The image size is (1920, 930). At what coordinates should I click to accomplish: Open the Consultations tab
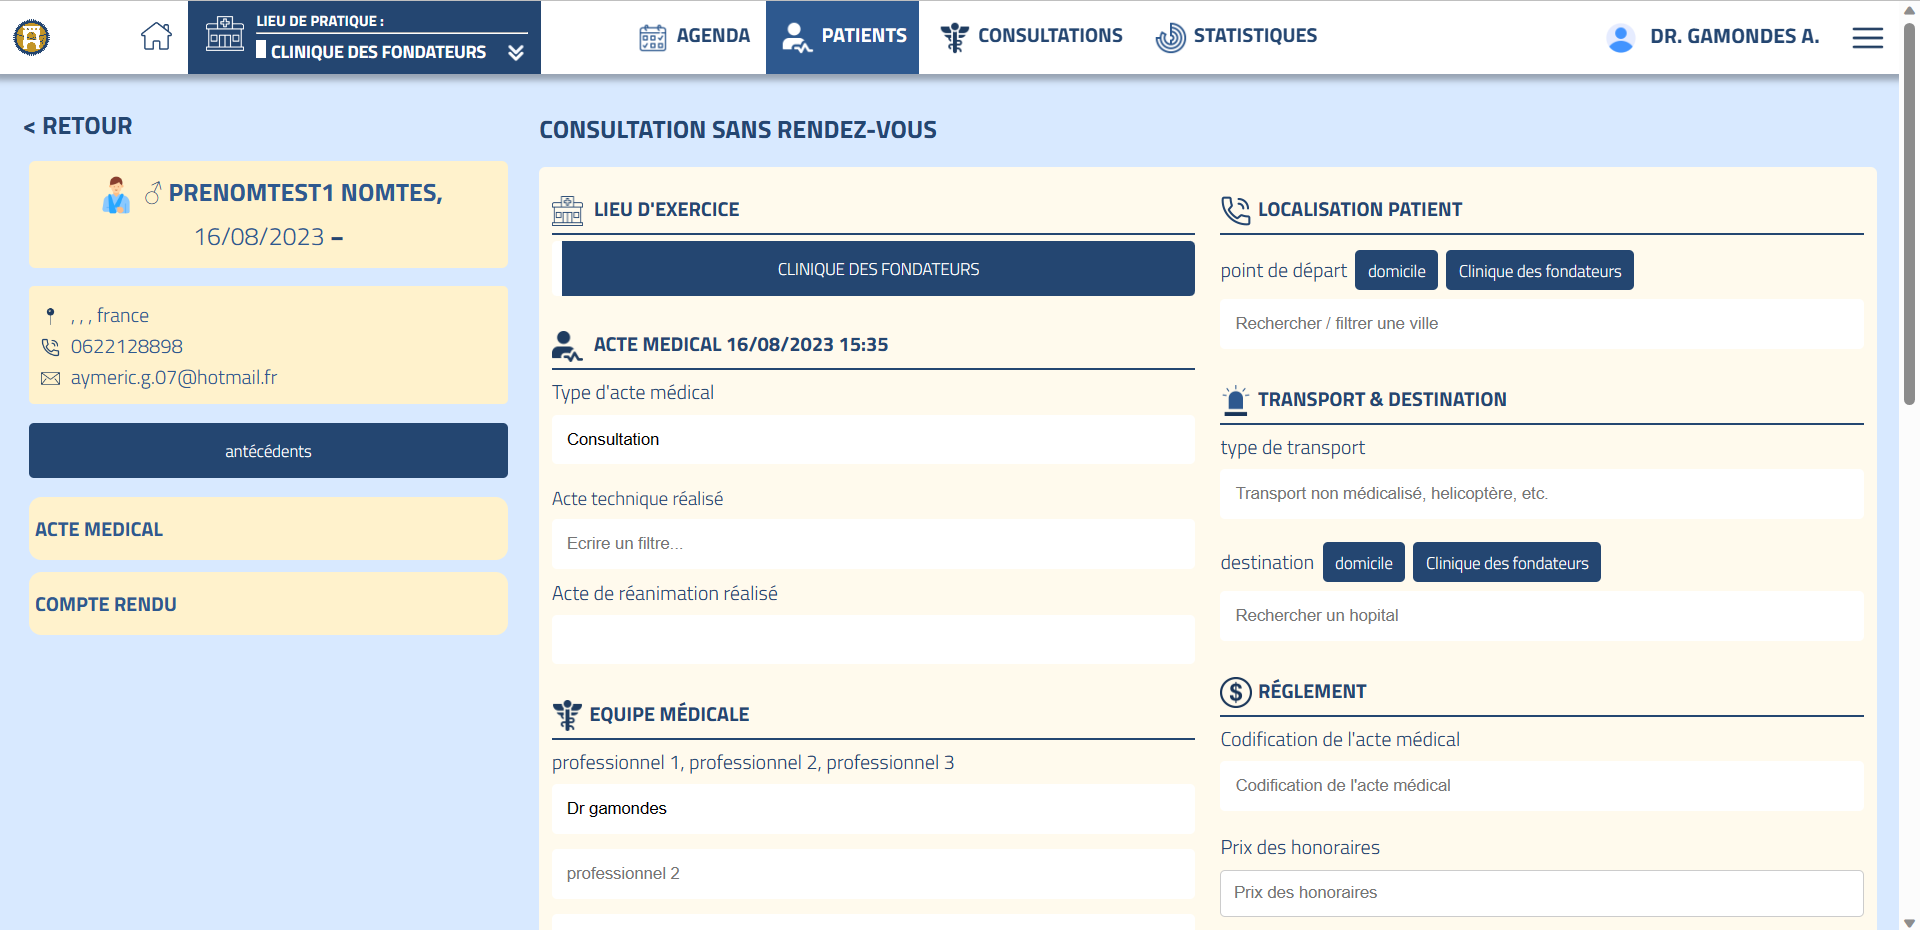click(x=1031, y=36)
